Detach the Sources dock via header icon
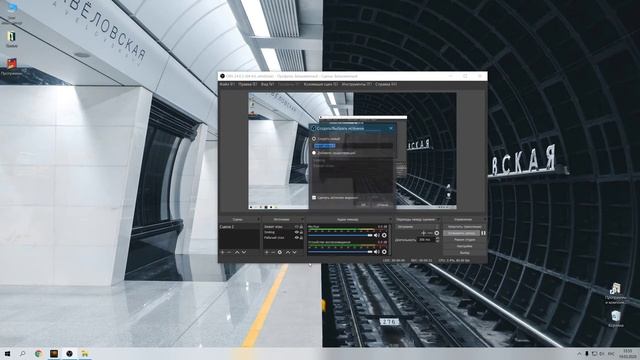This screenshot has height=360, width=640. tap(302, 220)
